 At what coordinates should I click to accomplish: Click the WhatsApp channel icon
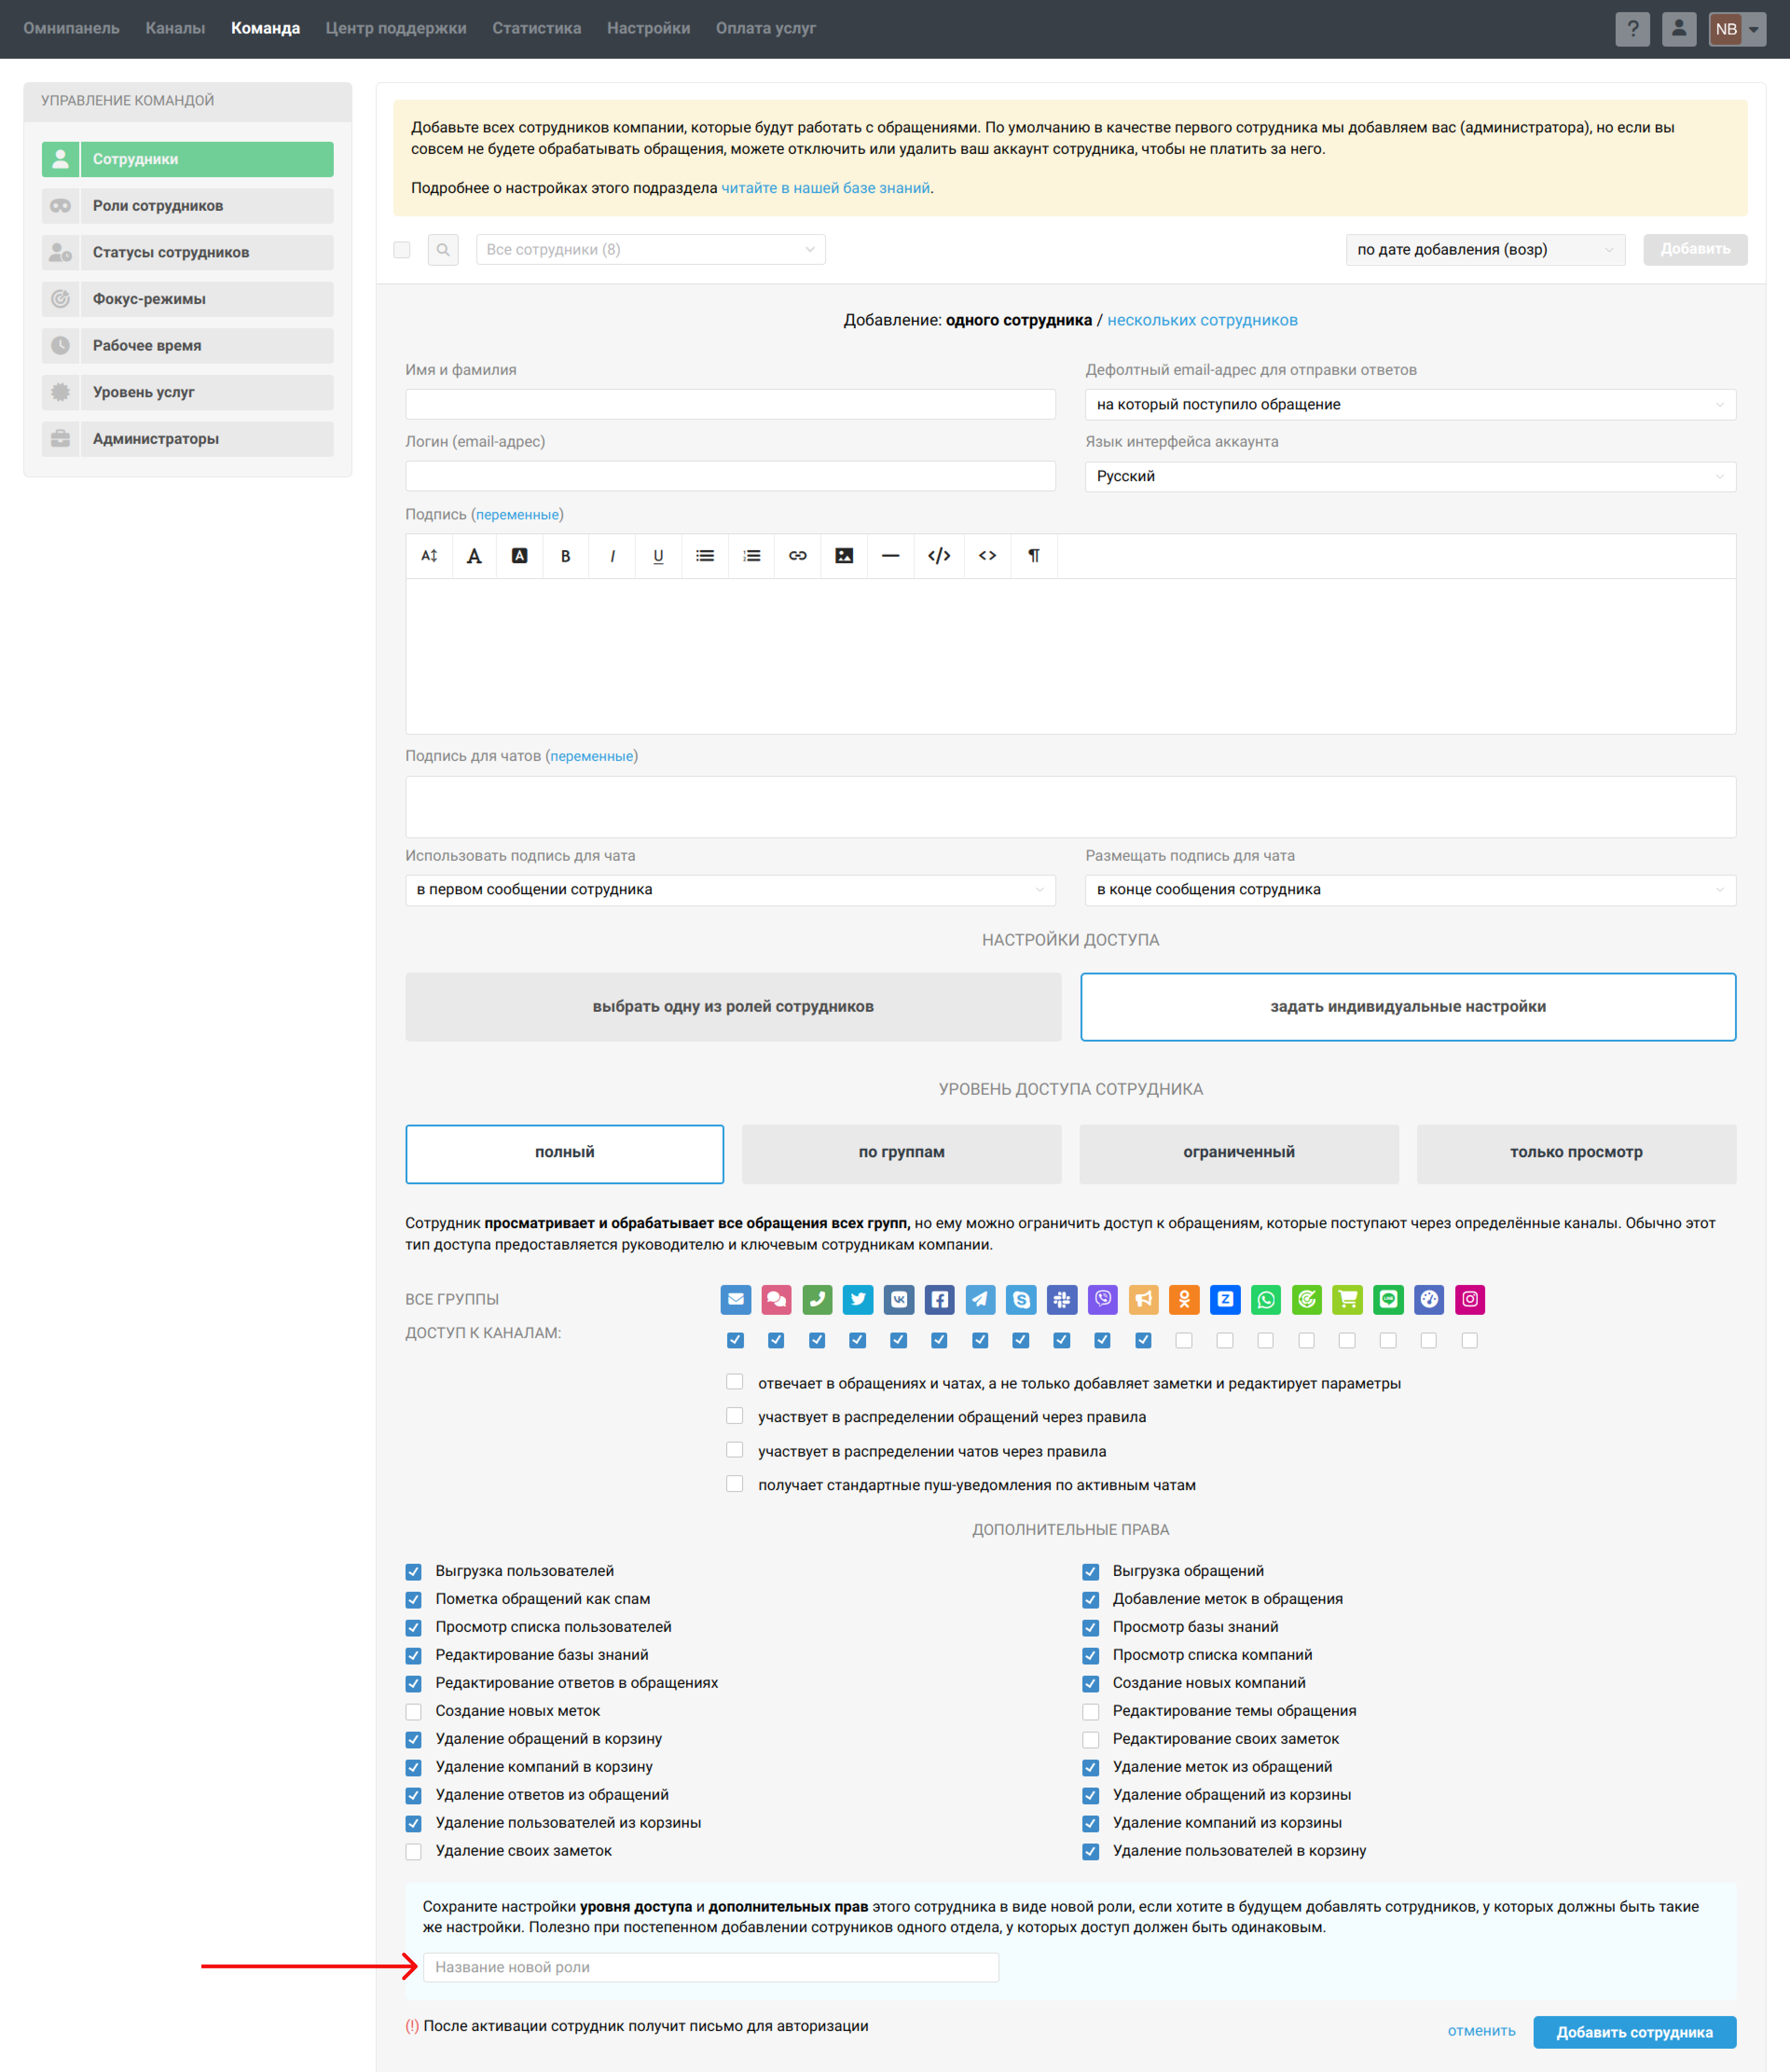1265,1299
